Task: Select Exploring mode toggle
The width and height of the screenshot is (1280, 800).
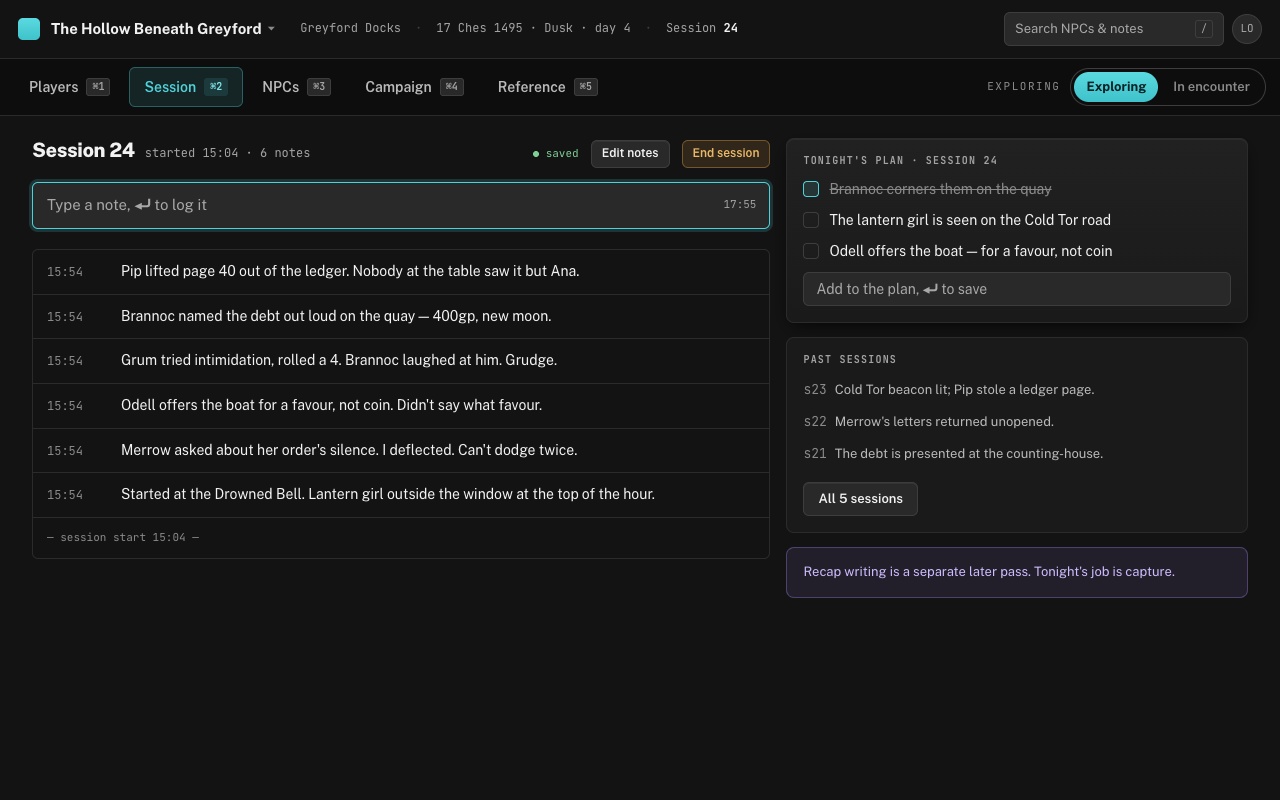Action: tap(1116, 87)
